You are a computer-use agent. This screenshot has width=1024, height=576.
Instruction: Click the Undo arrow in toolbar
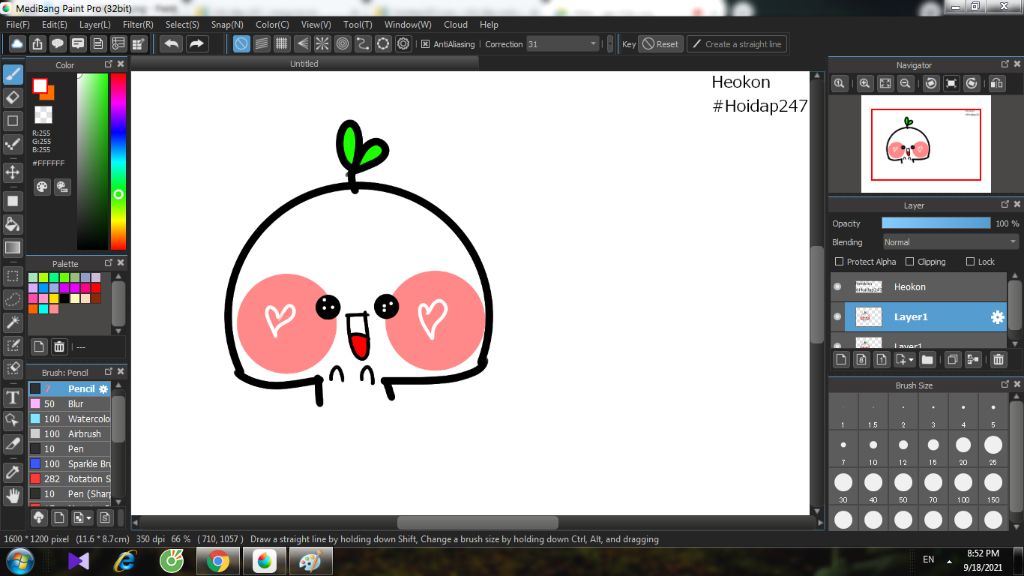coord(172,44)
